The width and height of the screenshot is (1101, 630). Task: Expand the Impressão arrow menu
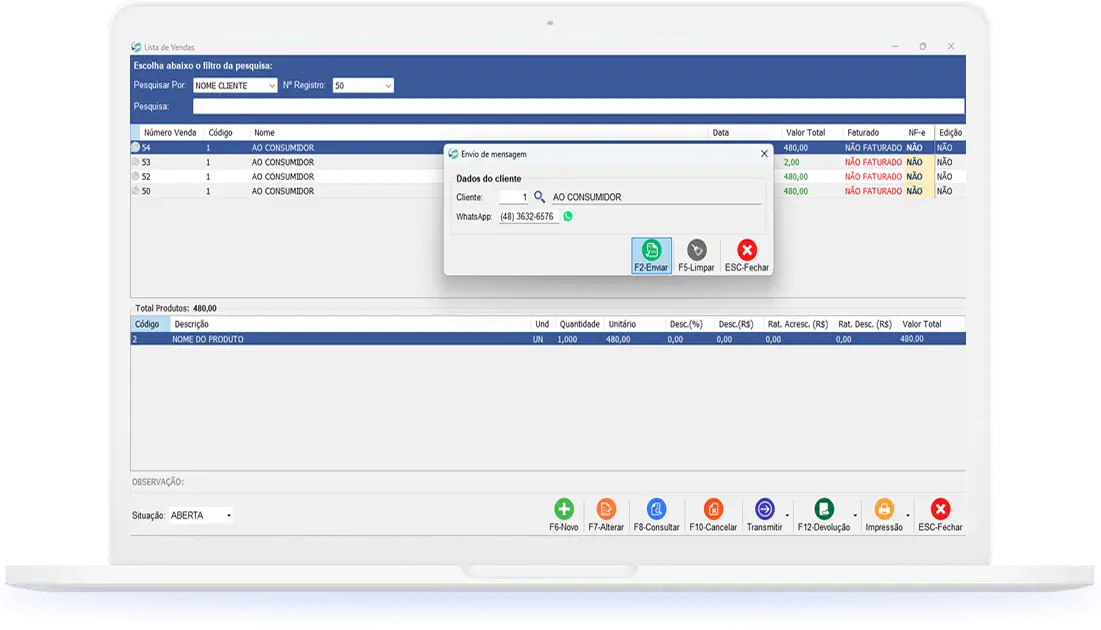tap(908, 516)
